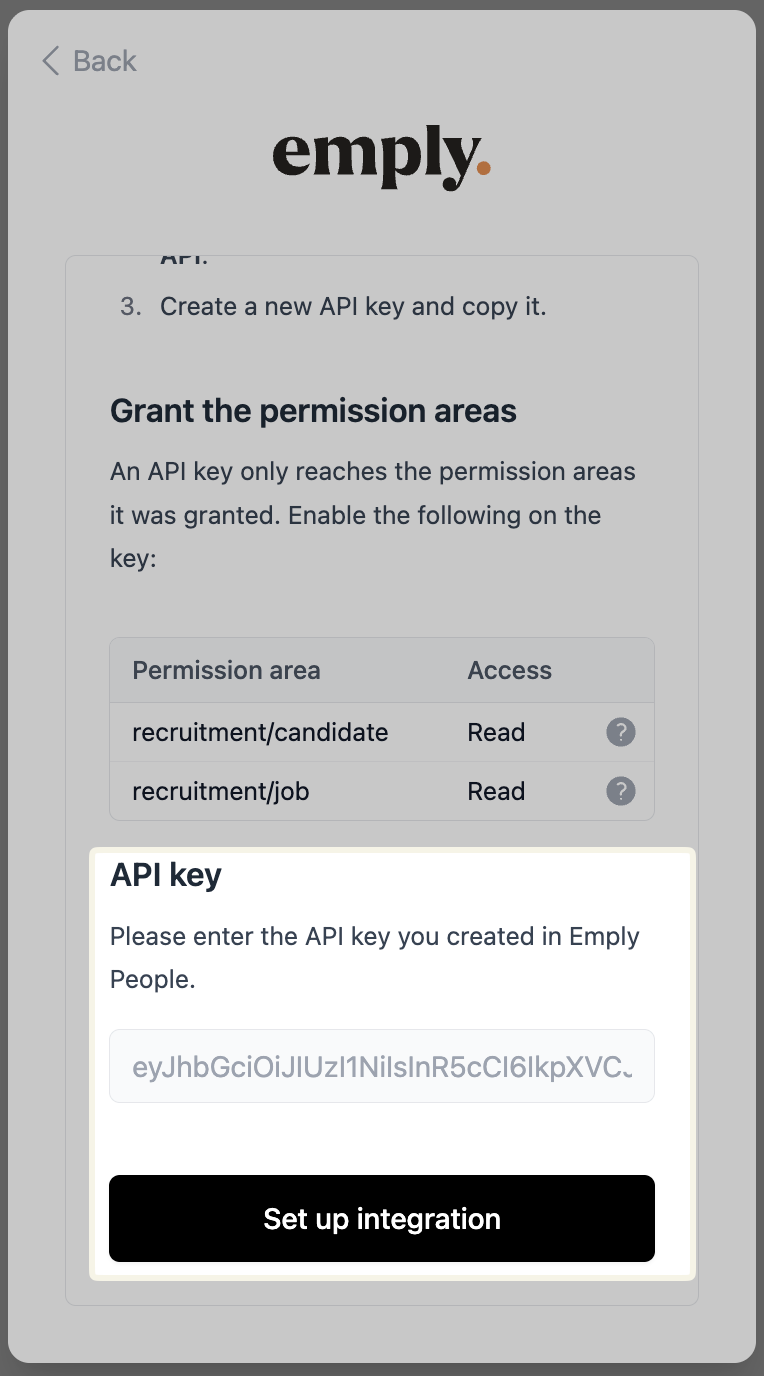Viewport: 764px width, 1376px height.
Task: Click the paragraph about API key permission reach
Action: [373, 515]
